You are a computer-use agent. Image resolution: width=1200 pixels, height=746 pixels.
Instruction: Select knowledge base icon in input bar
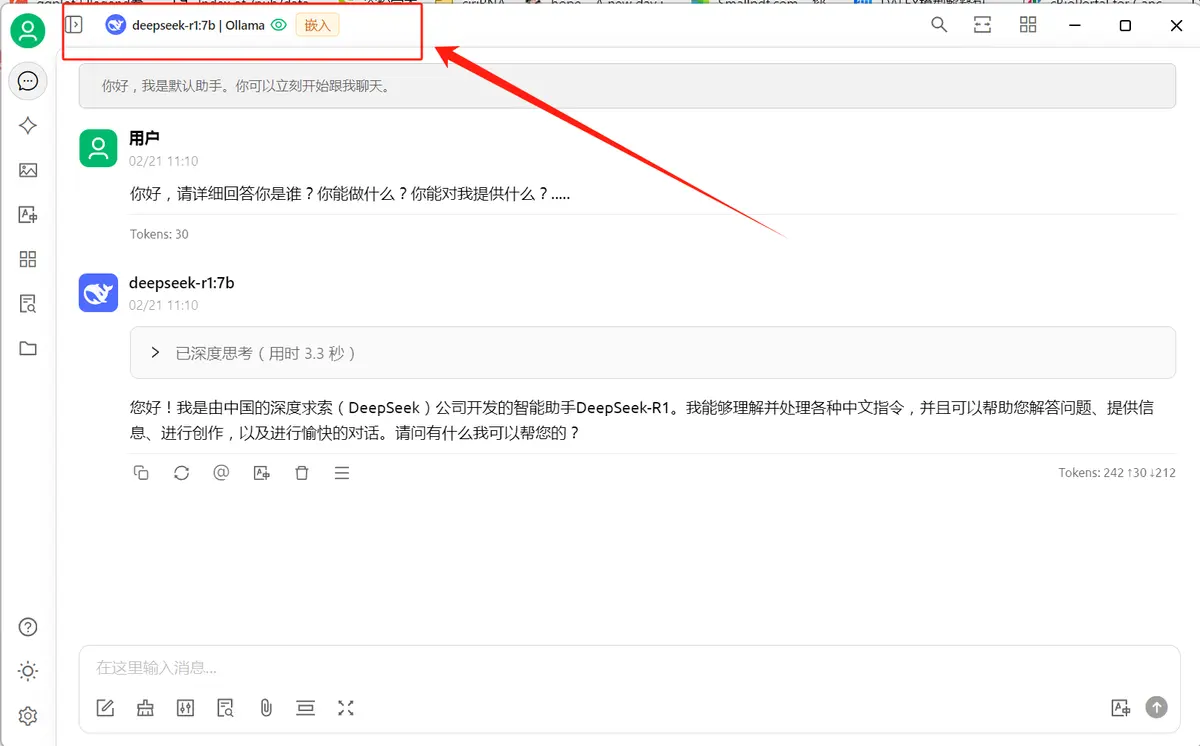click(x=225, y=708)
